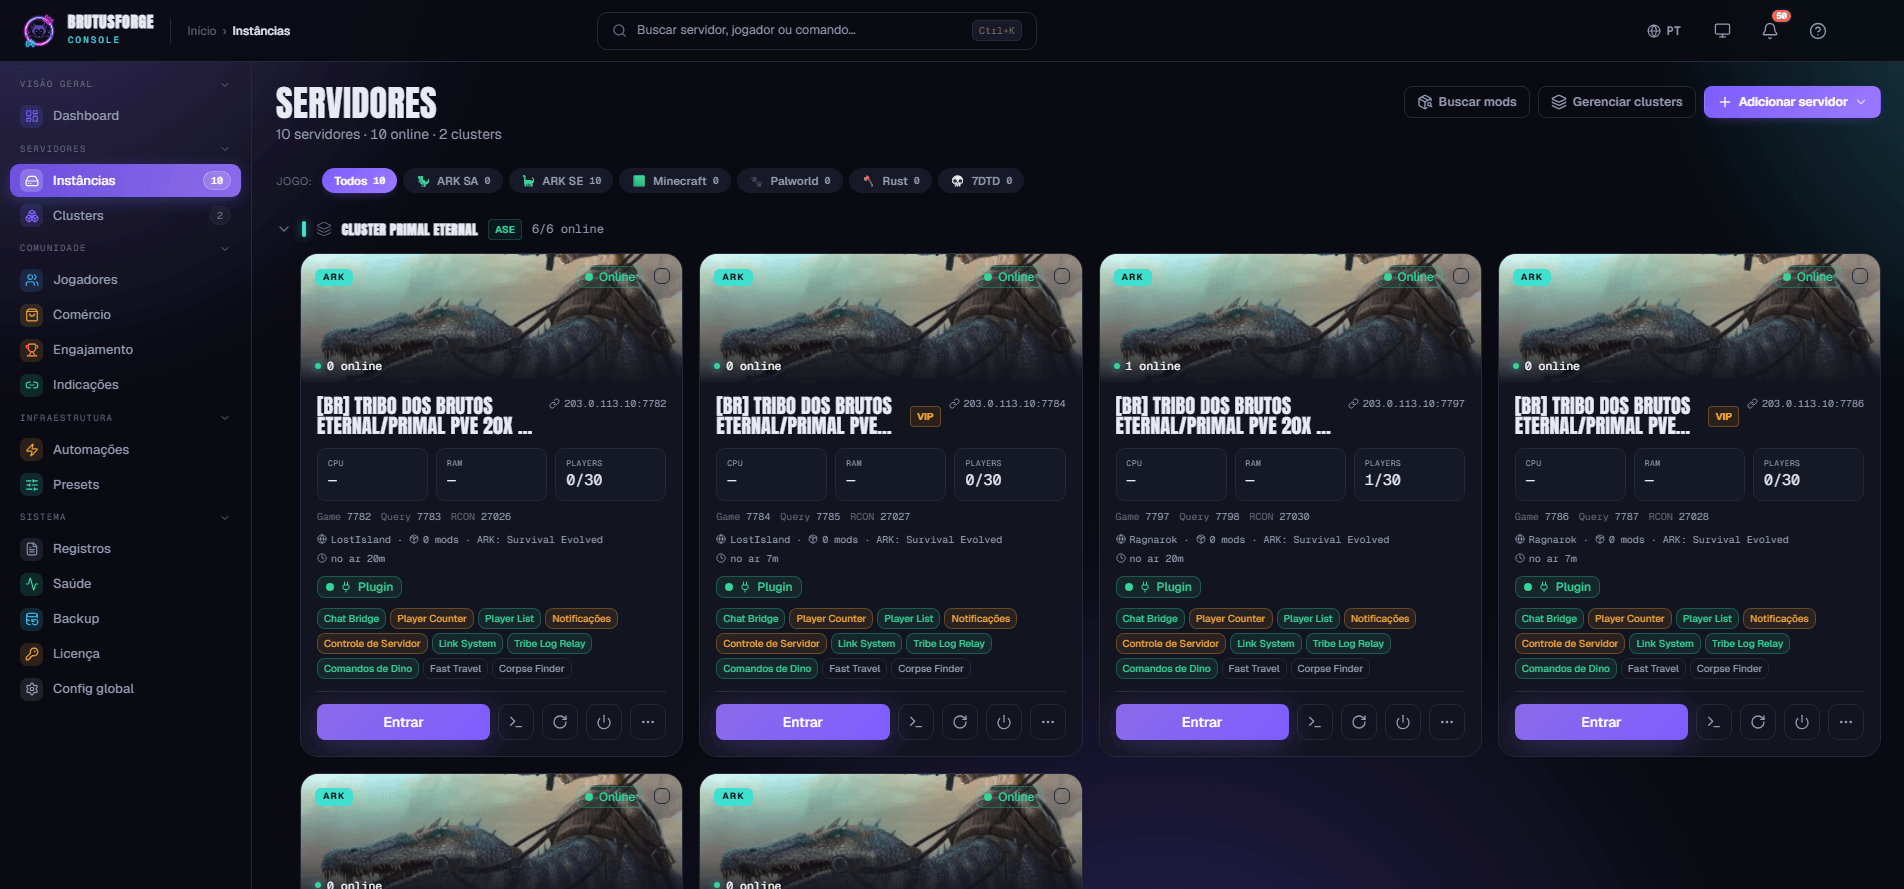The width and height of the screenshot is (1904, 889).
Task: Copy the address 203.0.113.10:7797
Action: 1406,404
